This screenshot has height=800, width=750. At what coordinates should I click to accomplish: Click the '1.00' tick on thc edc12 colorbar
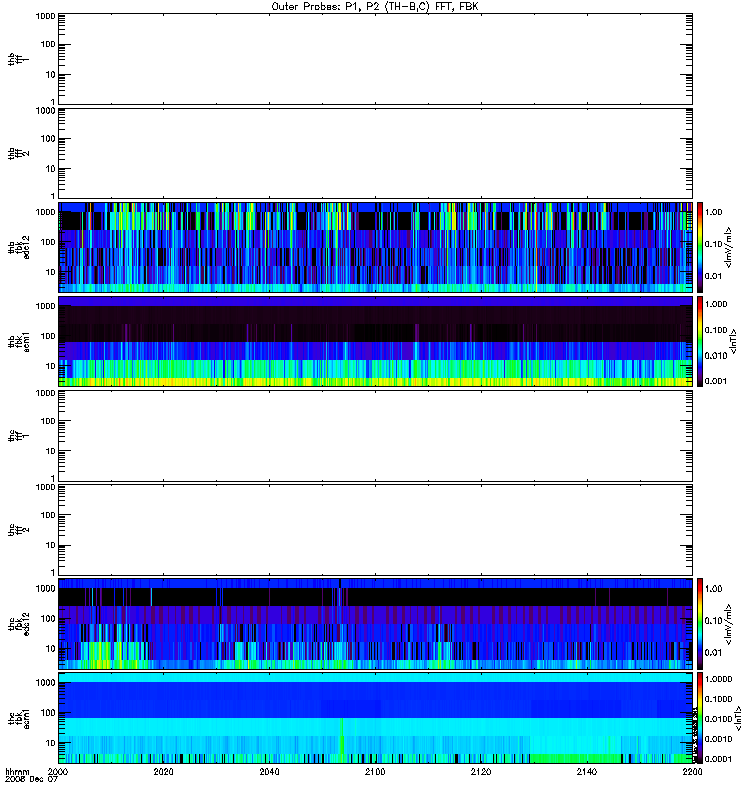[x=713, y=589]
